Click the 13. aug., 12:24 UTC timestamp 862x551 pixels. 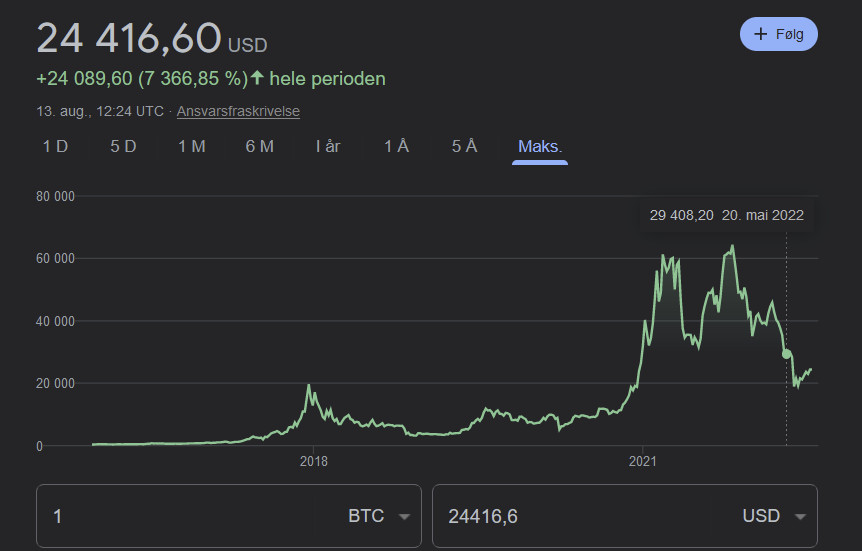tap(100, 111)
